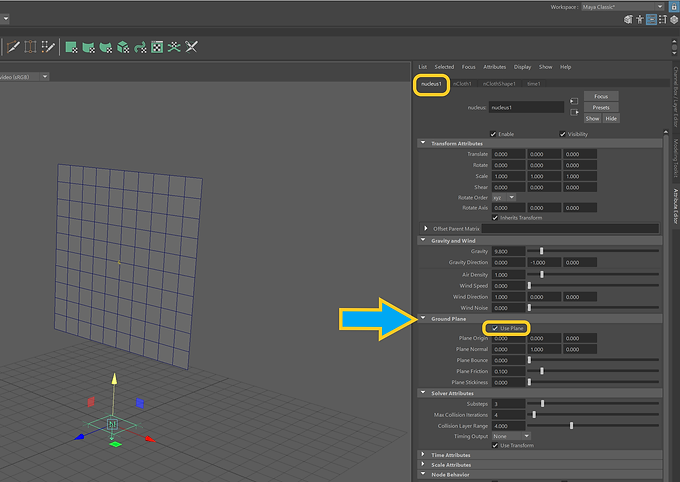Viewport: 680px width, 482px height.
Task: Click the output connection icon beside nucleus name
Action: coord(574,112)
